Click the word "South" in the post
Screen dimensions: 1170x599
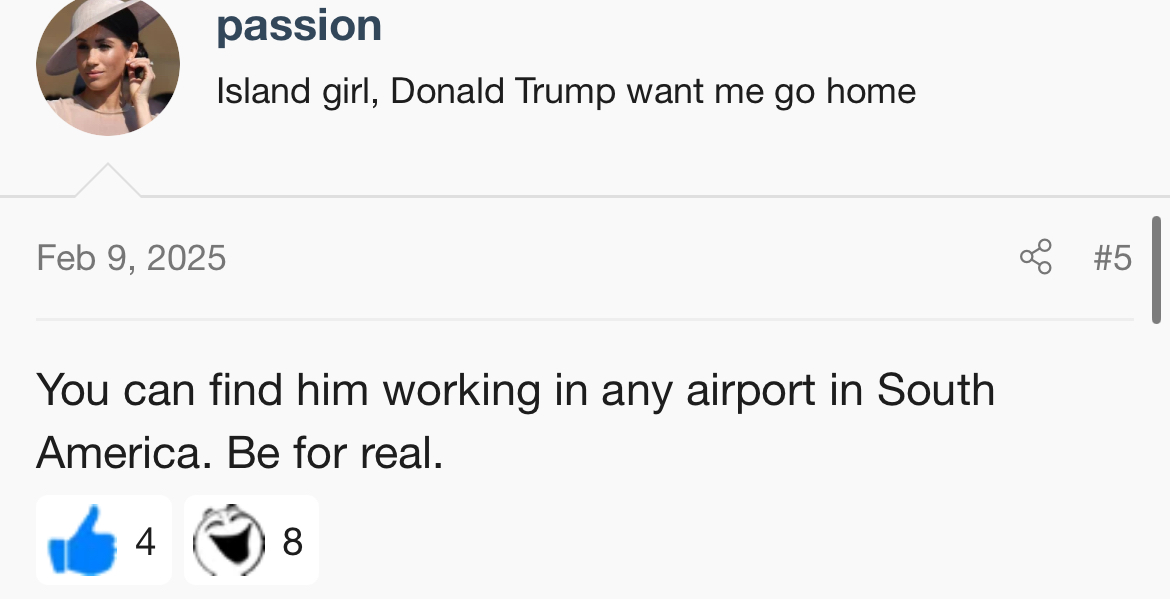point(935,390)
